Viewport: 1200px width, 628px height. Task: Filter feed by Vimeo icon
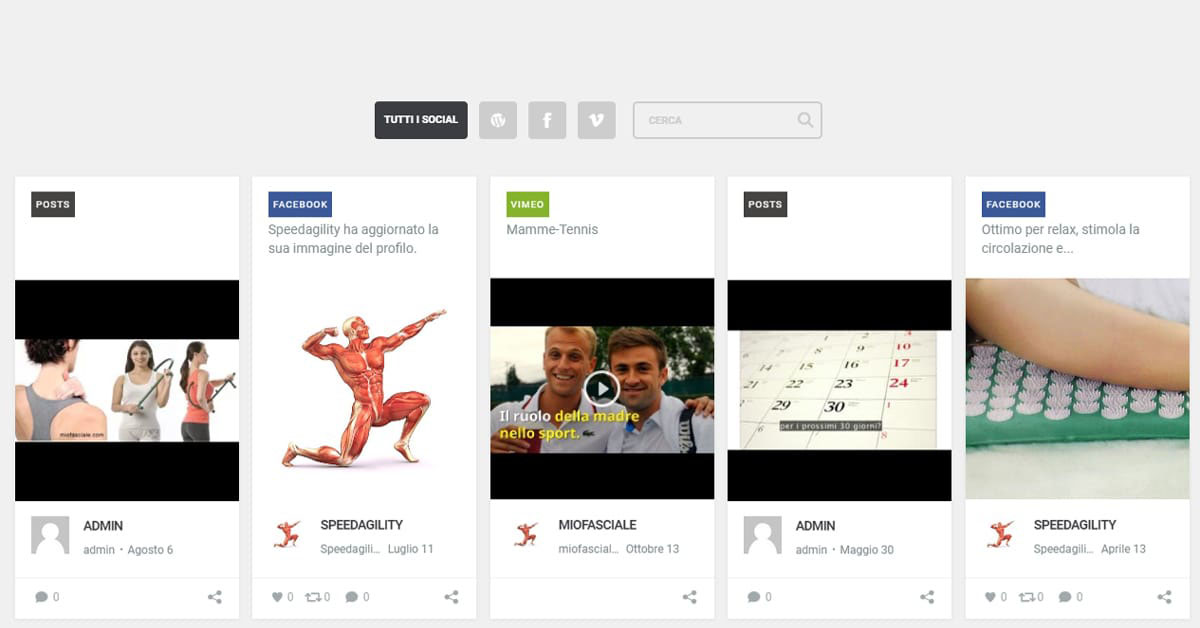(597, 120)
